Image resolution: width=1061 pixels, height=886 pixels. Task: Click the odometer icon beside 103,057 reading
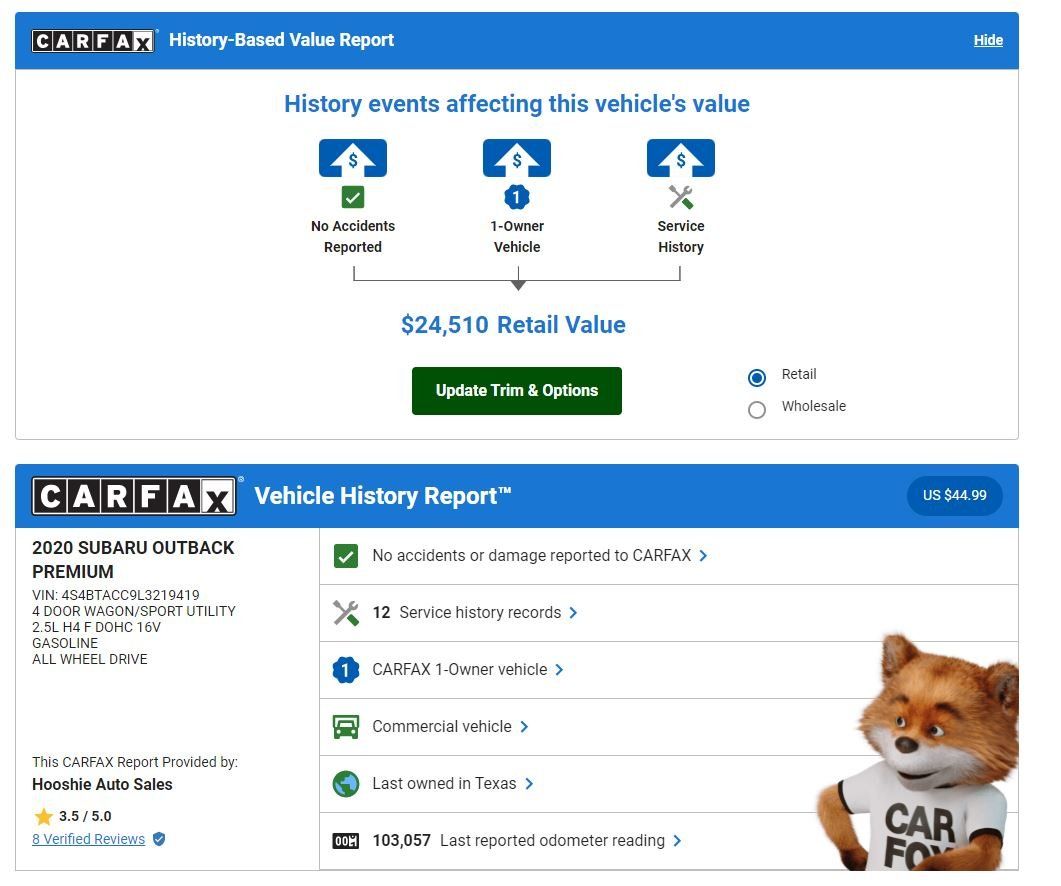tap(346, 841)
